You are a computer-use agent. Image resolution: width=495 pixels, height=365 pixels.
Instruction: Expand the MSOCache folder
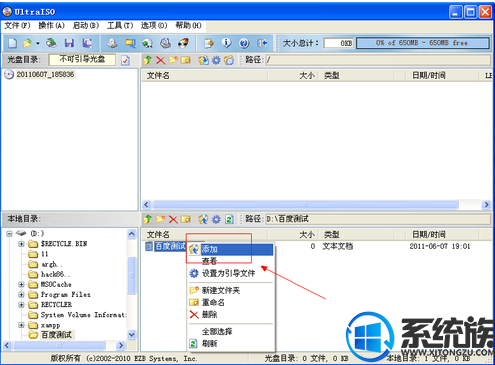click(22, 284)
